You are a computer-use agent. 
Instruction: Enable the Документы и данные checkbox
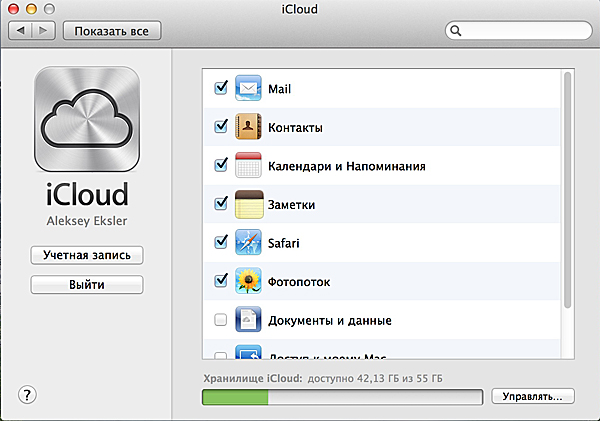pyautogui.click(x=221, y=320)
